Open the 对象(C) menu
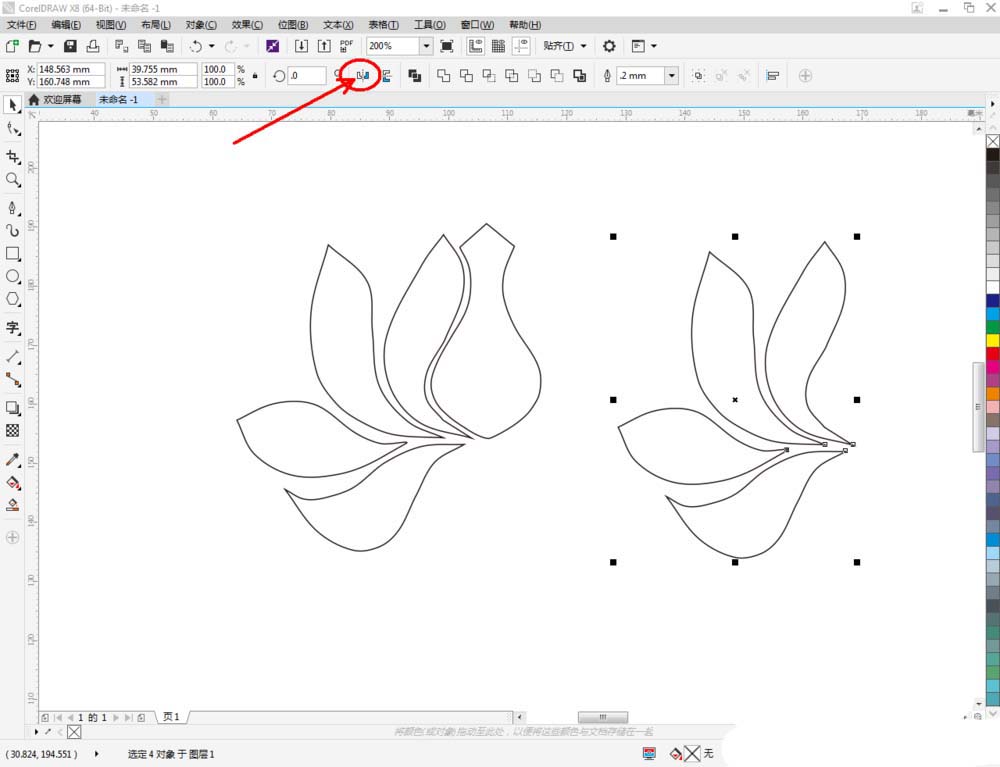1000x767 pixels. 201,25
